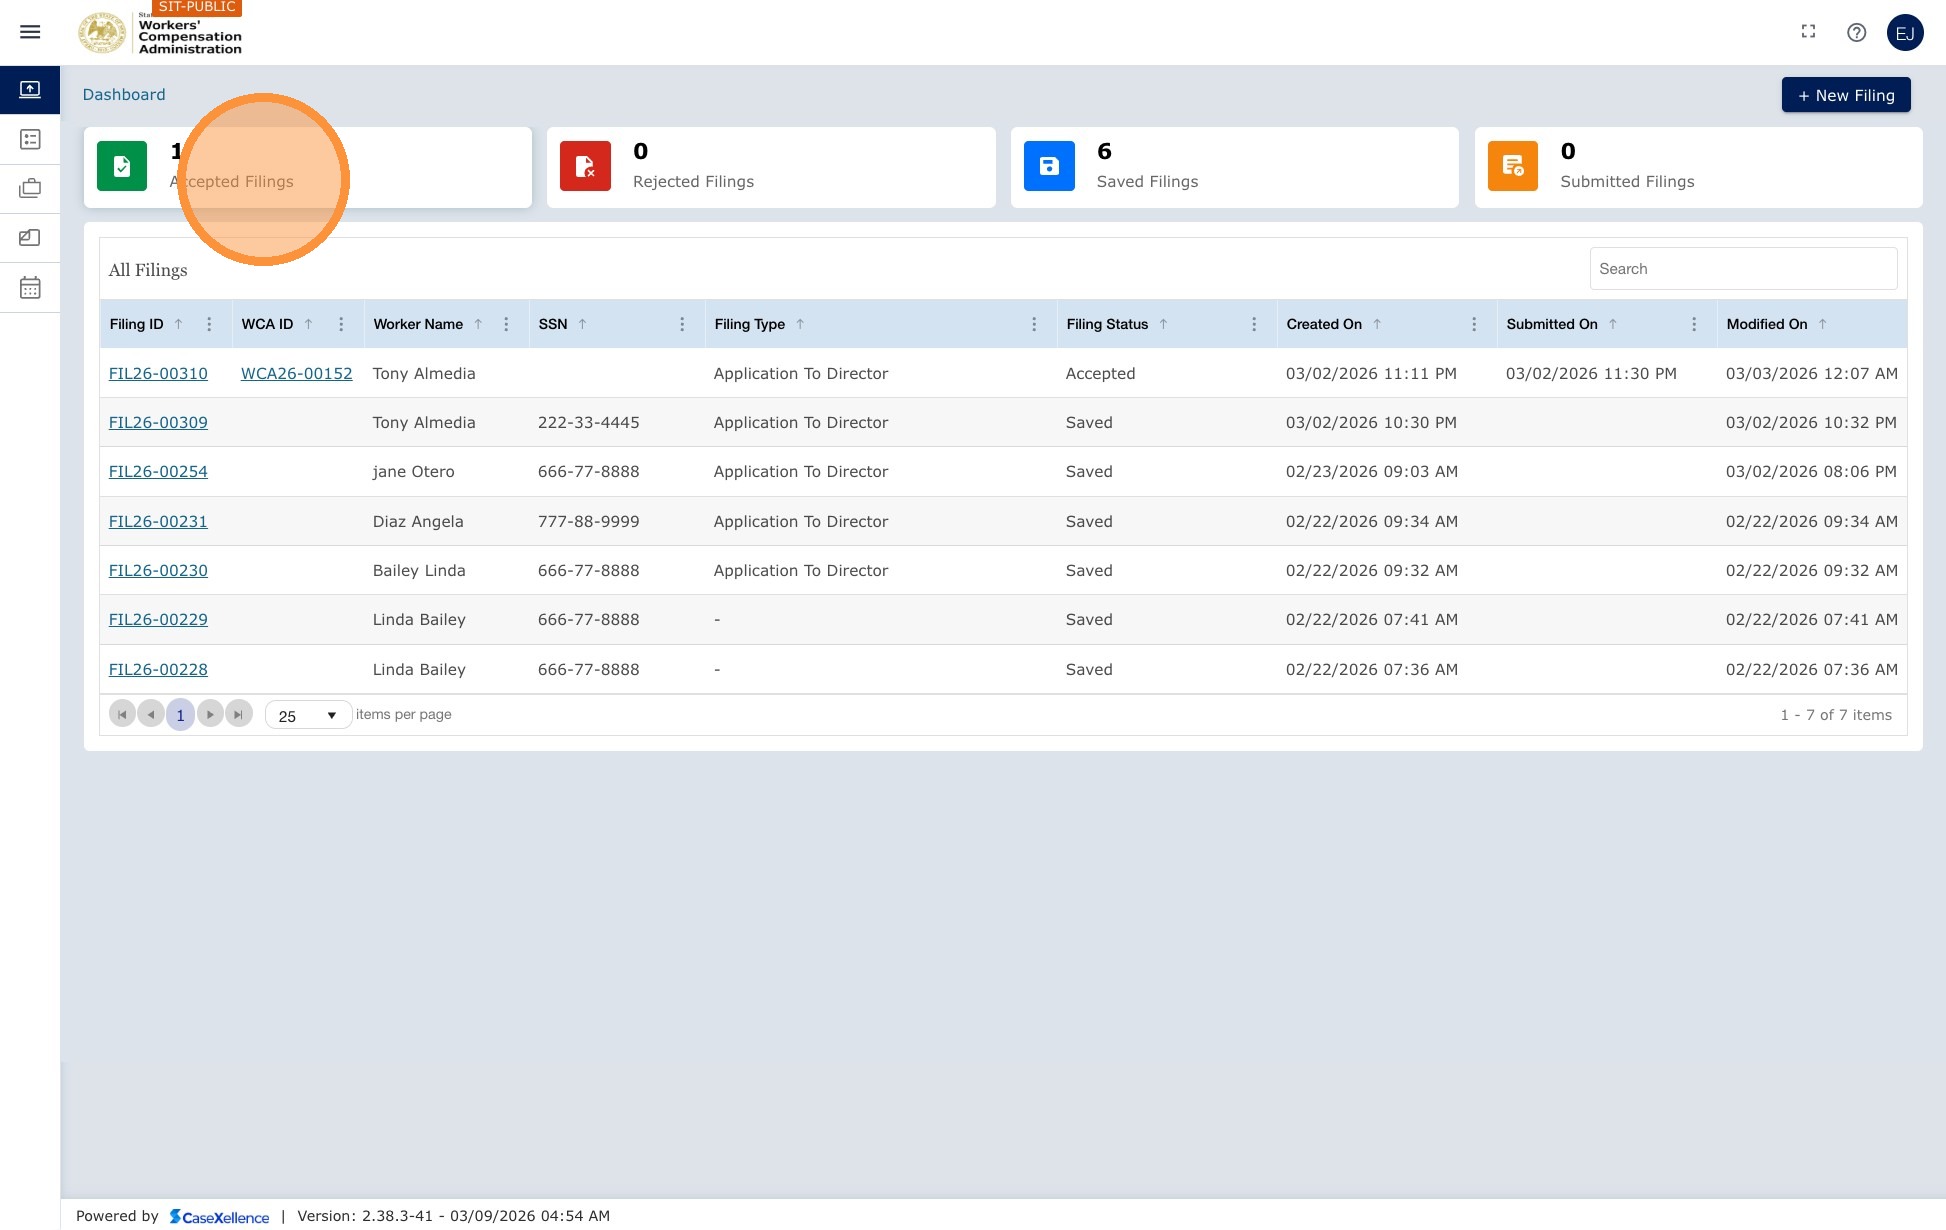Screen dimensions: 1946x1230
Task: Open the briefcase cases icon in sidebar
Action: [30, 188]
